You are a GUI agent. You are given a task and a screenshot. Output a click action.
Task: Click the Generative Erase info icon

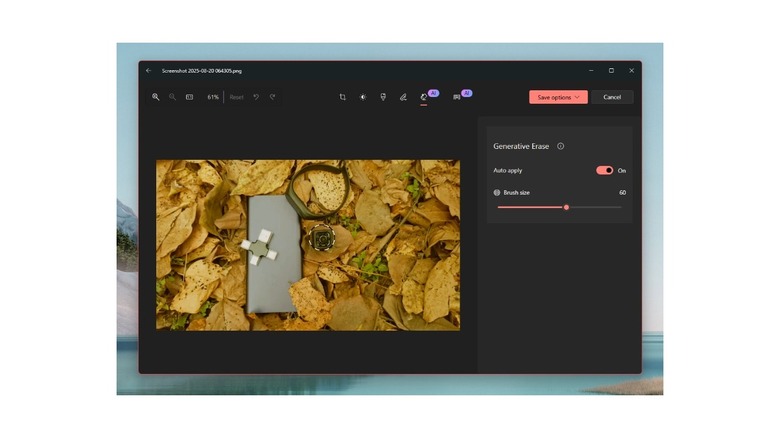tap(560, 146)
